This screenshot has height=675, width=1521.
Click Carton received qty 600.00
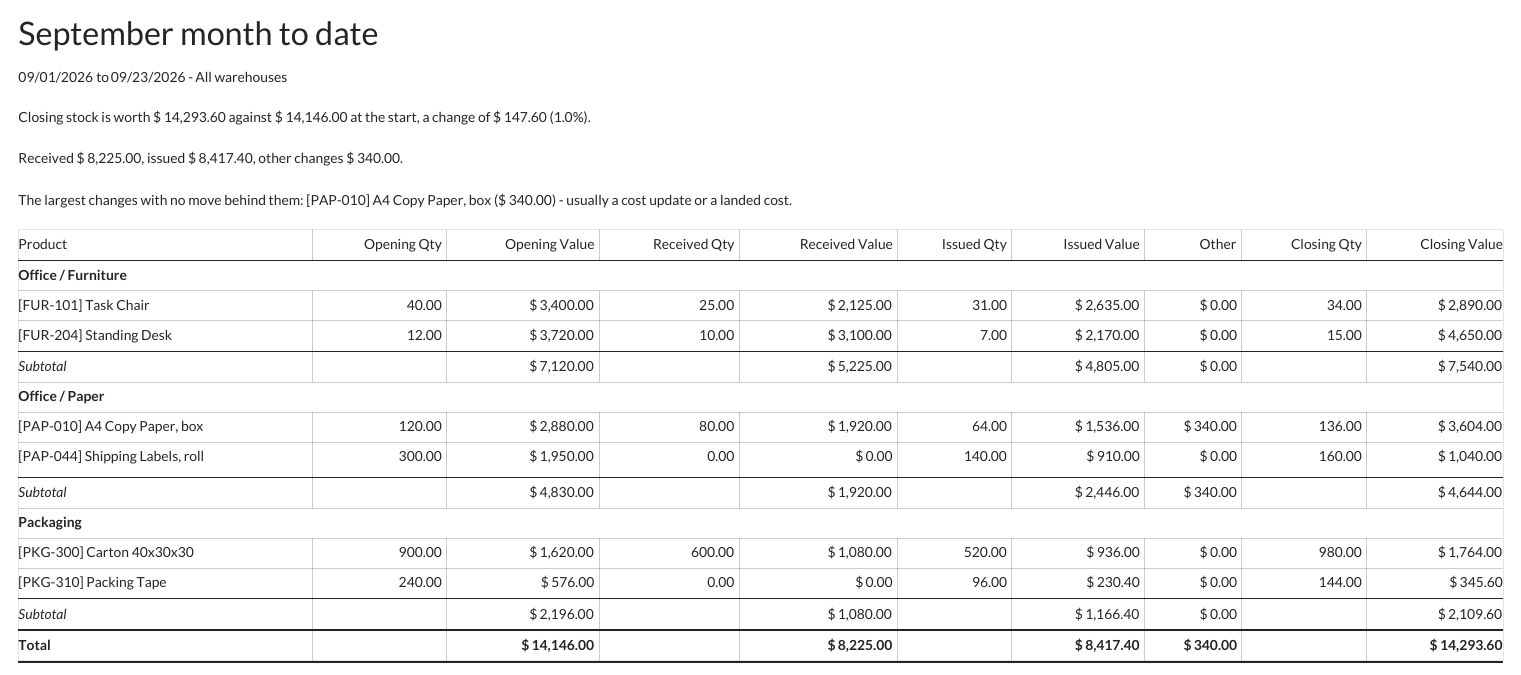pos(712,552)
